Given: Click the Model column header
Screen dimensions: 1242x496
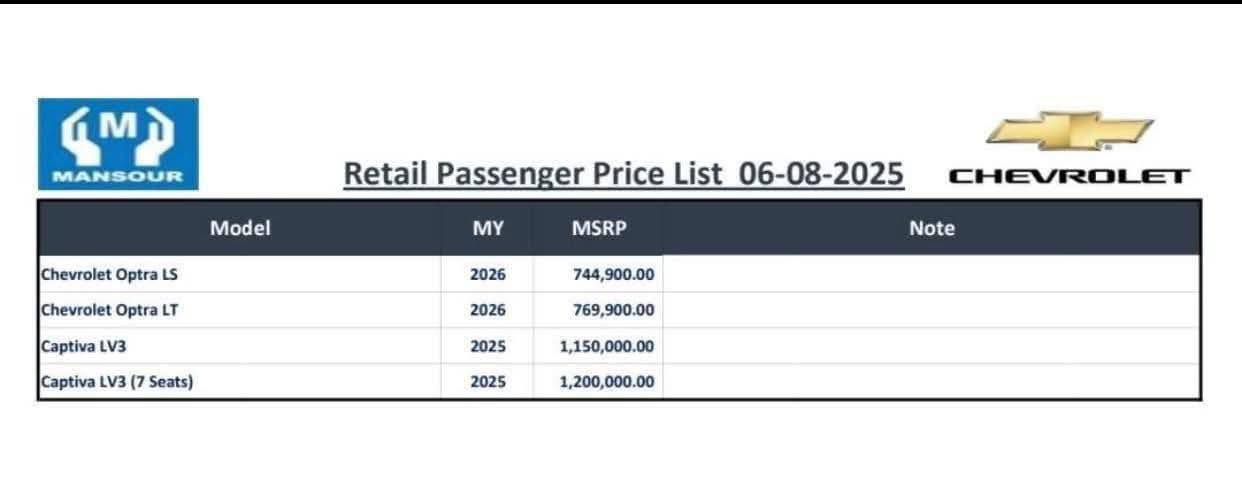Looking at the screenshot, I should click(x=240, y=228).
